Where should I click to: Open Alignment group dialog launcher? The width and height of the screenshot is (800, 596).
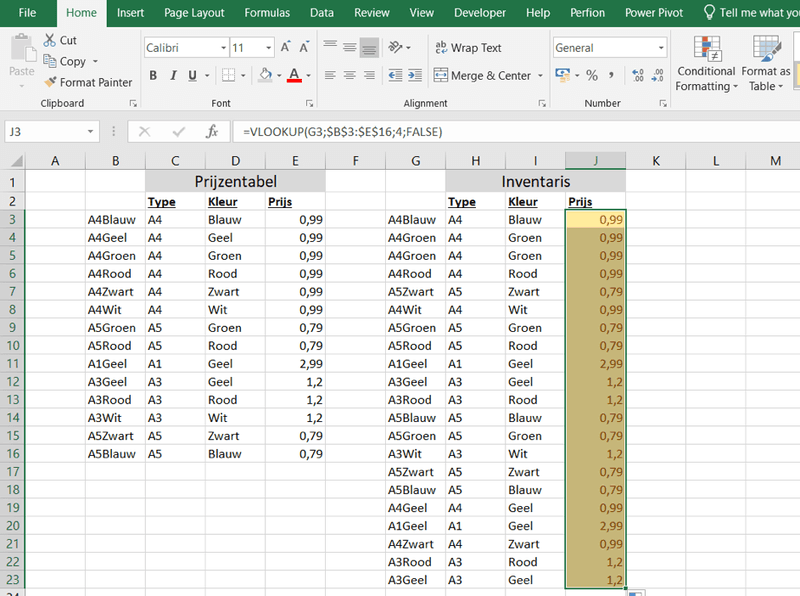[542, 104]
